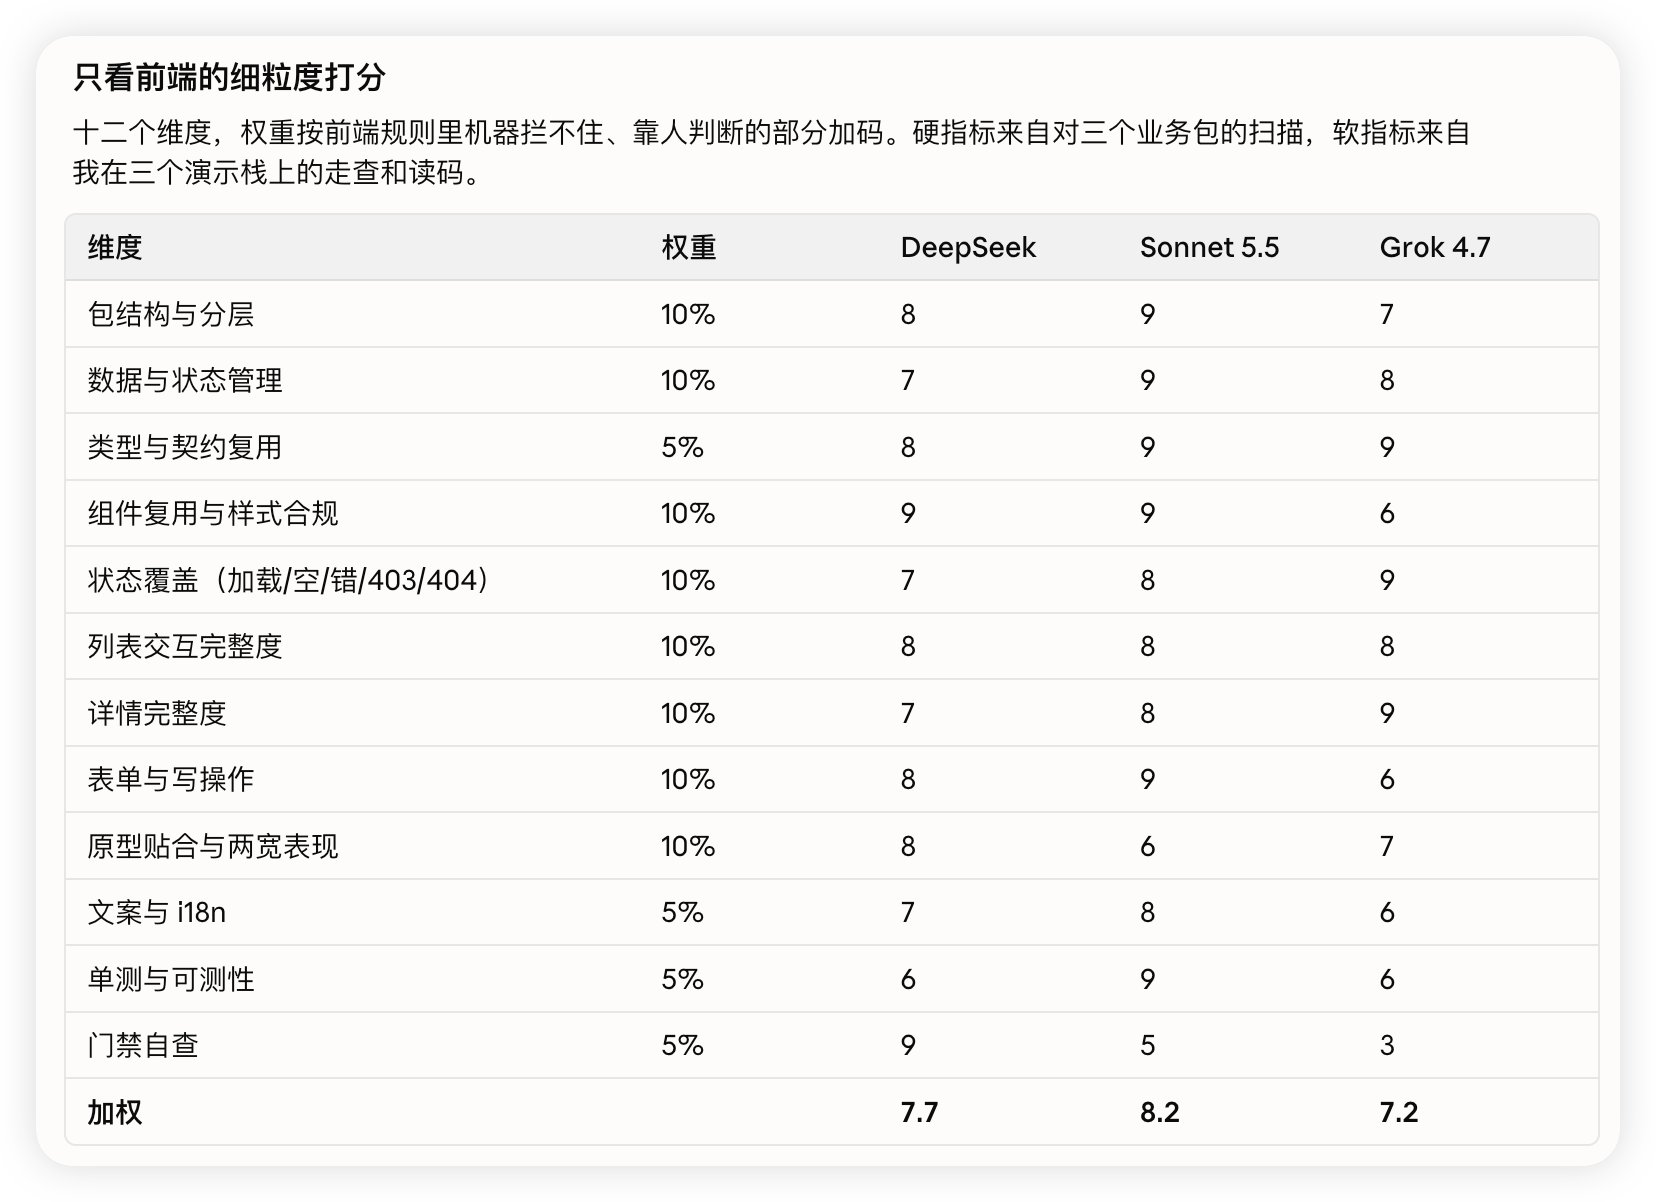Select the row label 详情完整度
This screenshot has width=1656, height=1202.
157,713
